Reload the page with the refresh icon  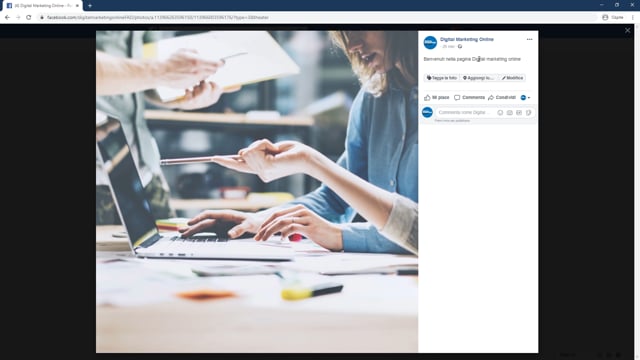point(29,17)
